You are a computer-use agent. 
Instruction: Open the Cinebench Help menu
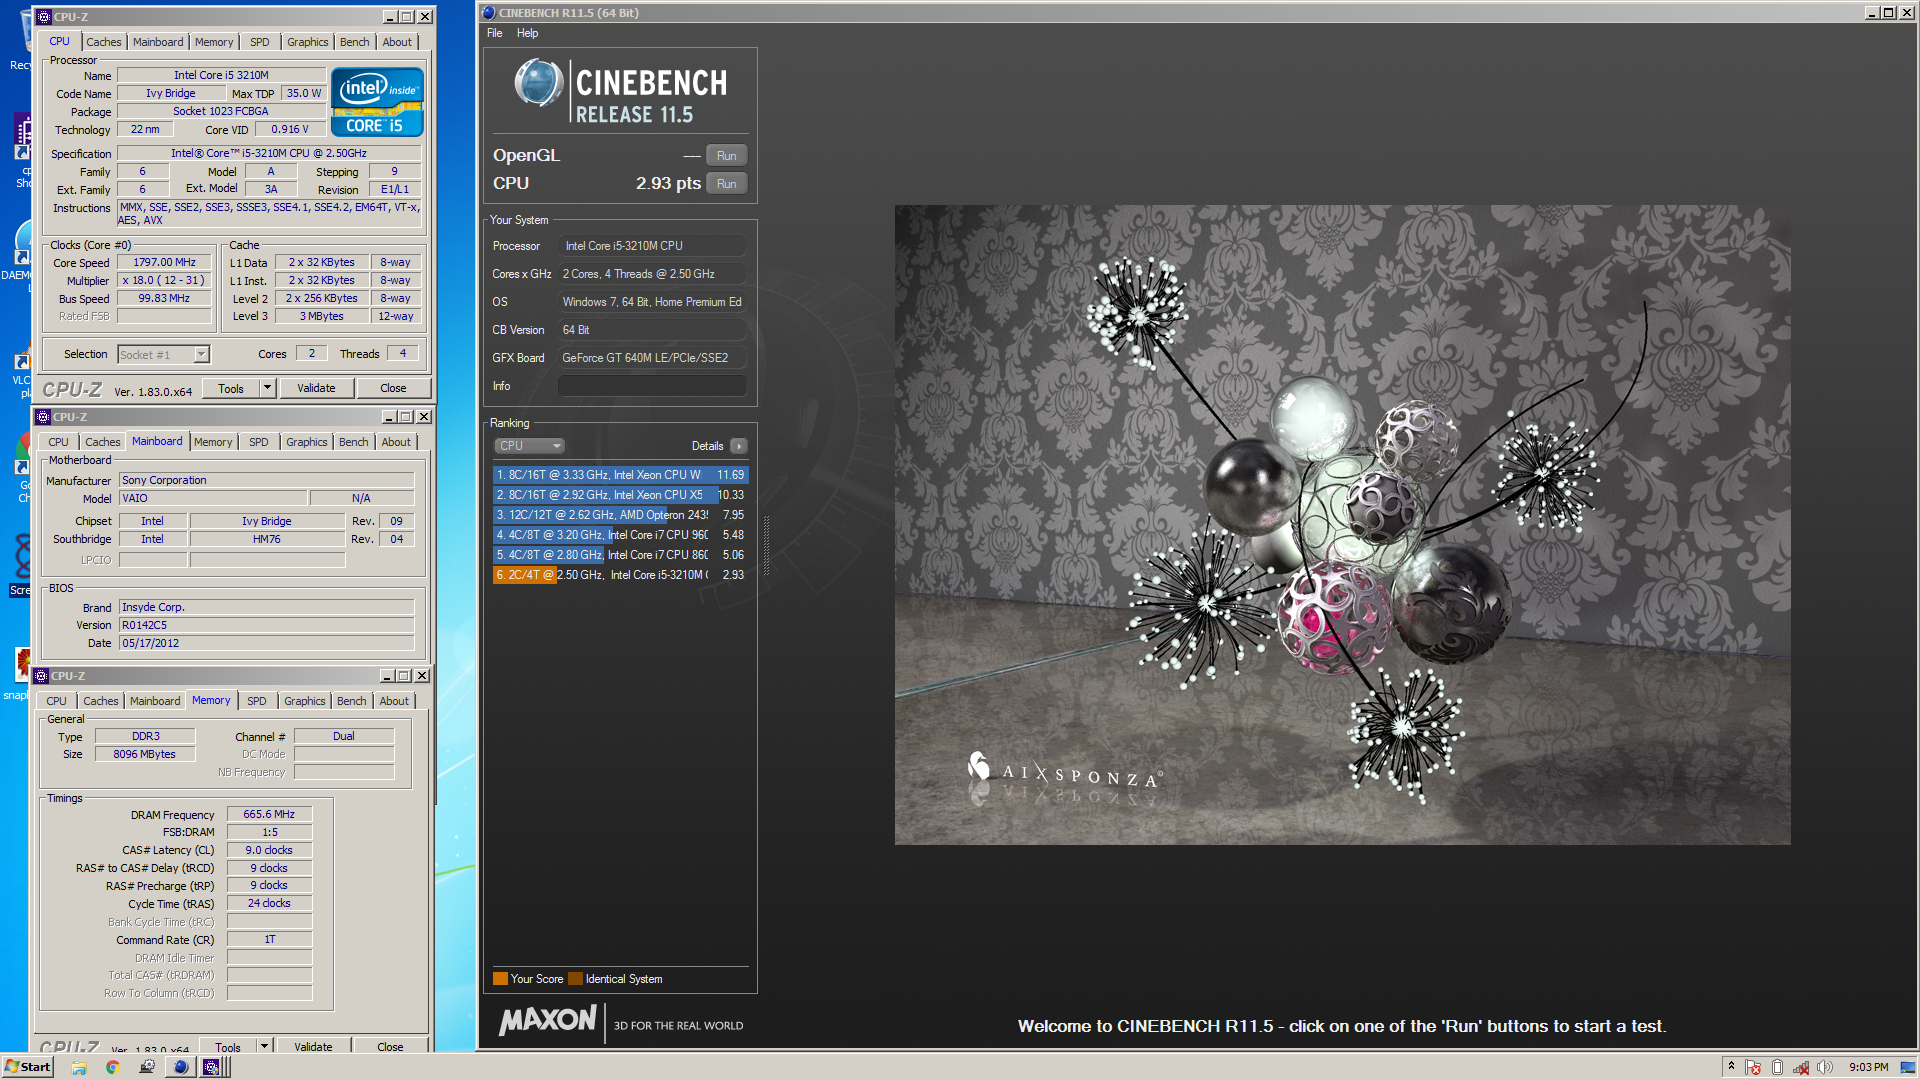(527, 33)
